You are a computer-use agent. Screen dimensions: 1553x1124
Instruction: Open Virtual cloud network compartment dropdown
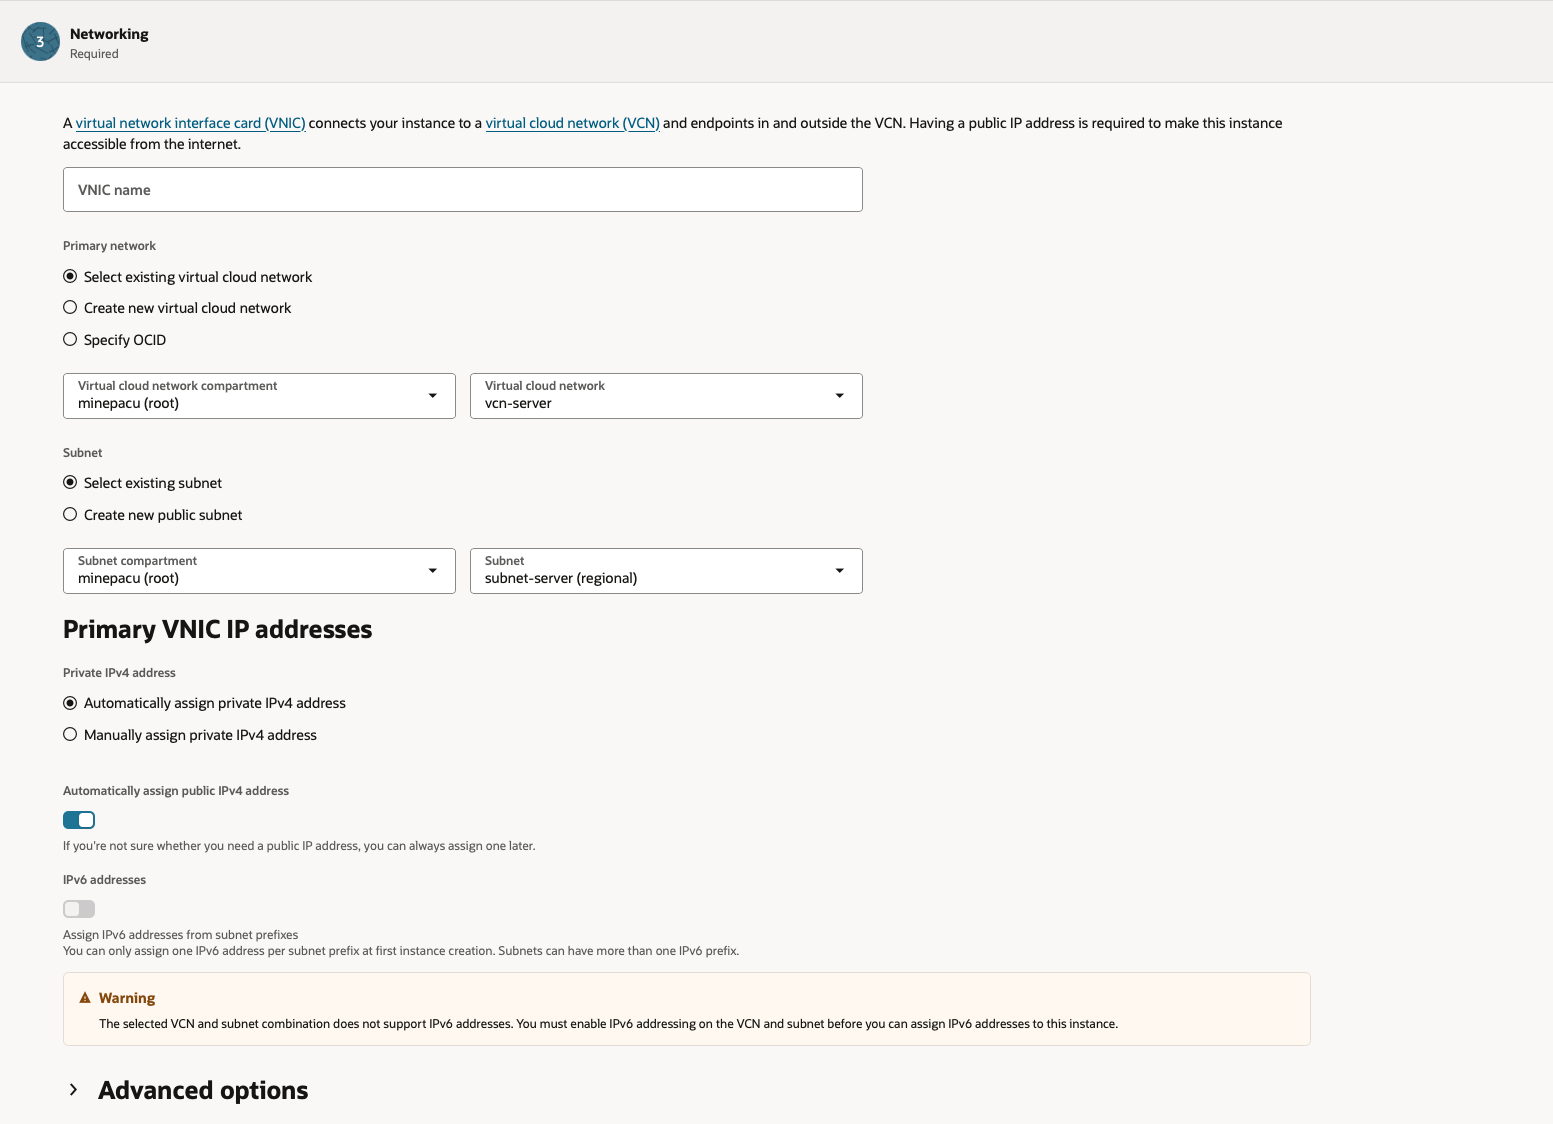[x=259, y=396]
